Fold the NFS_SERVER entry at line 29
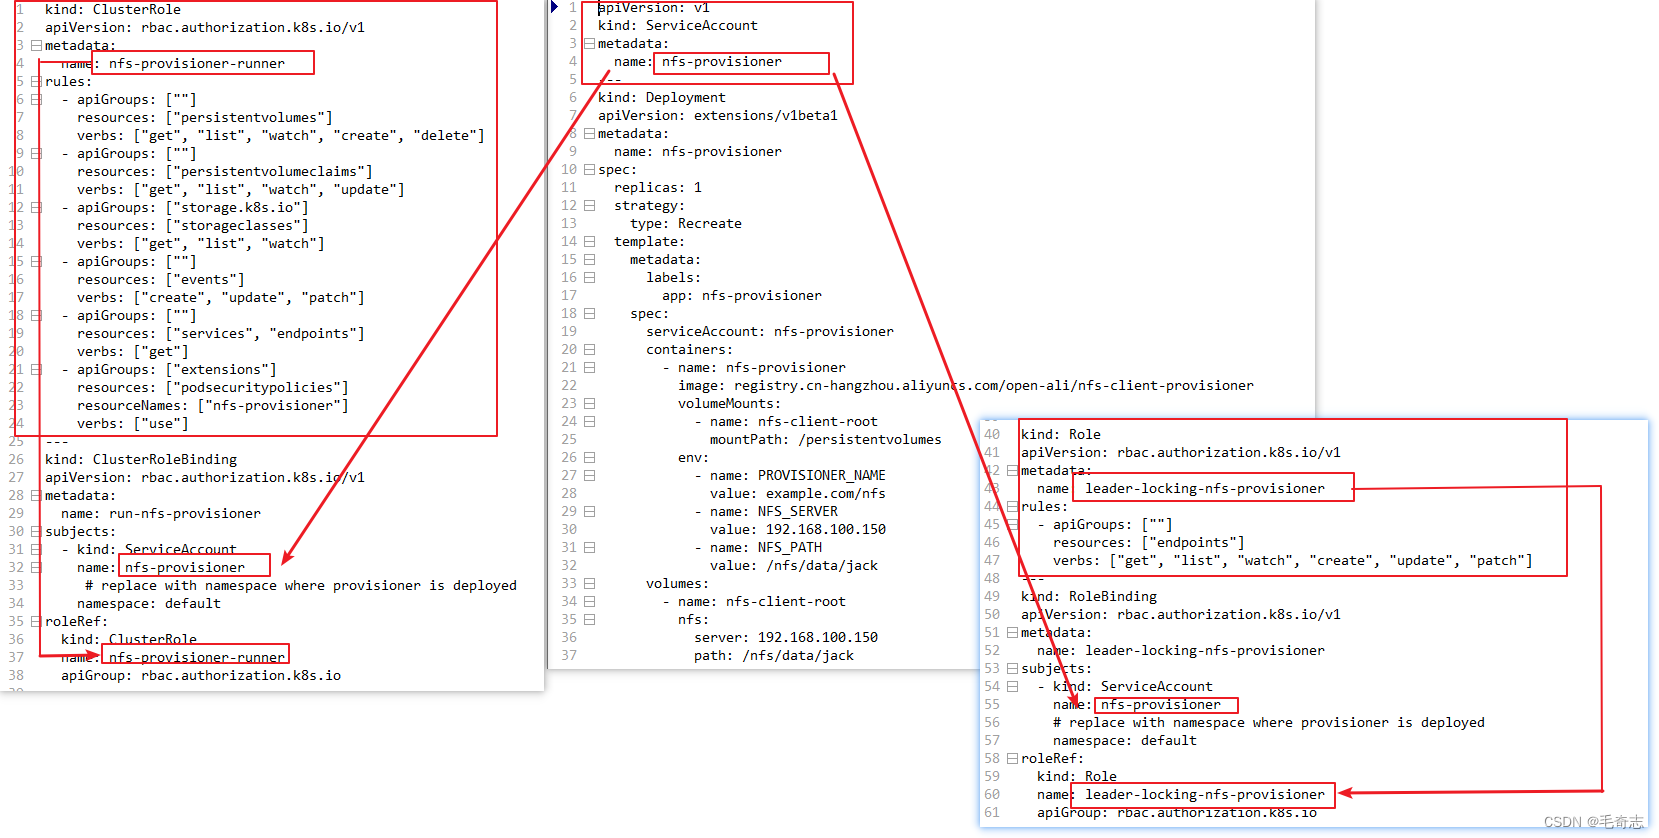1659x838 pixels. (x=589, y=511)
